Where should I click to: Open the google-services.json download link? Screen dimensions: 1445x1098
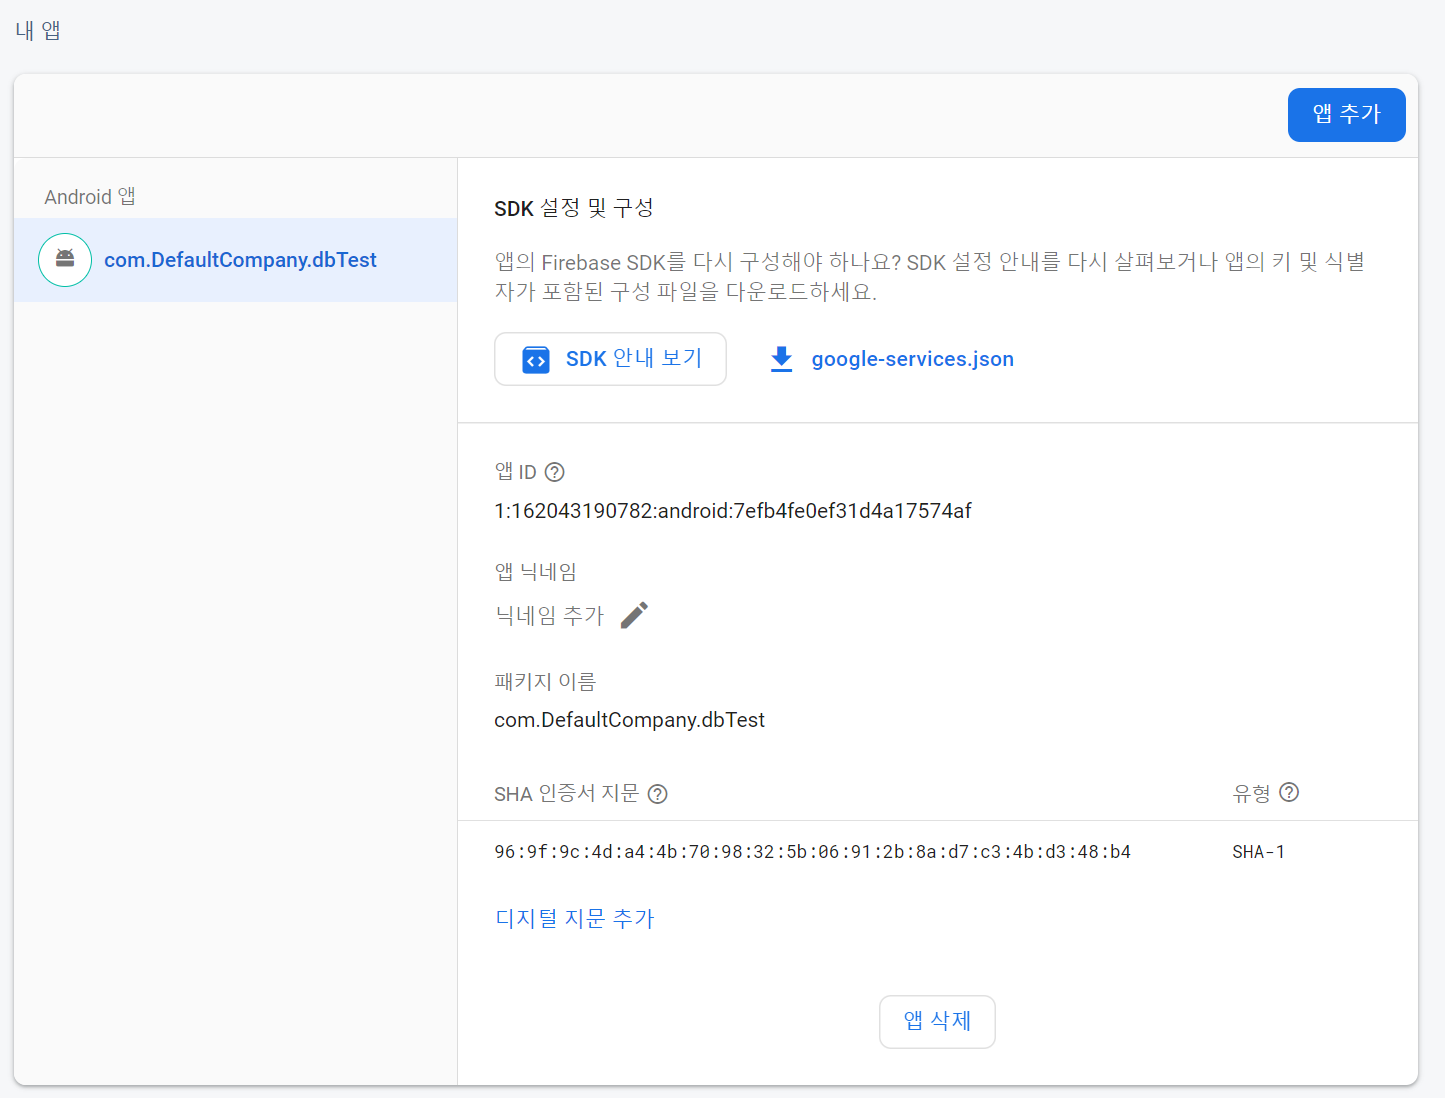click(x=913, y=359)
